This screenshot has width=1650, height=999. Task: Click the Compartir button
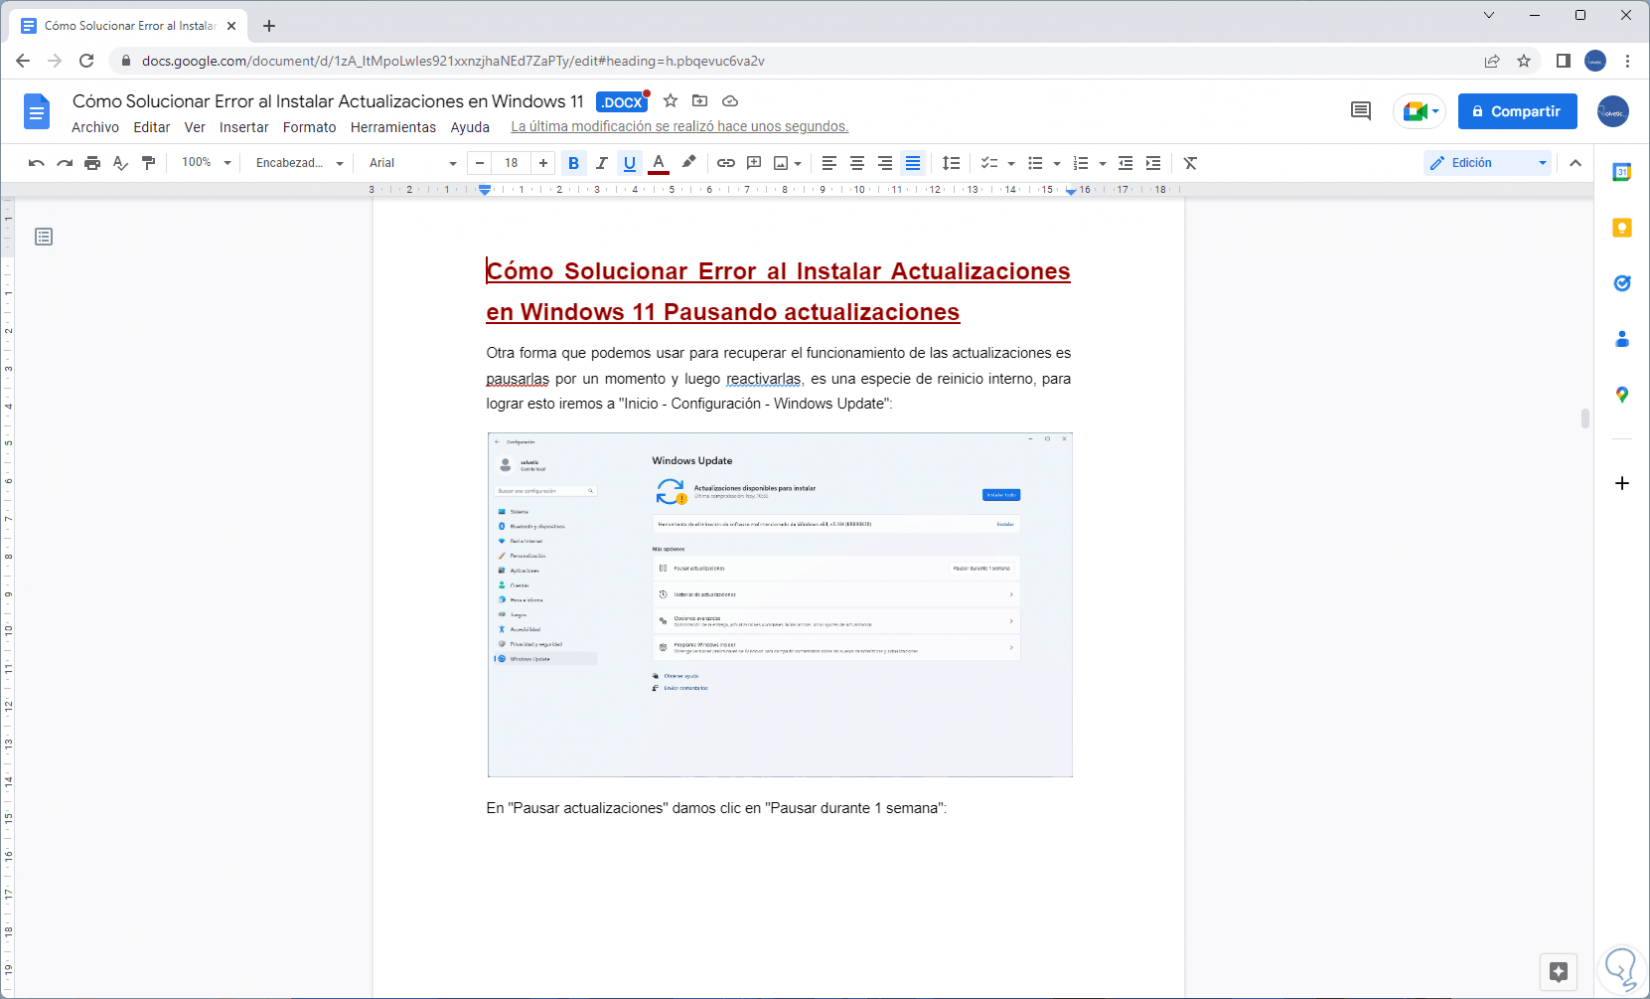[x=1517, y=111]
